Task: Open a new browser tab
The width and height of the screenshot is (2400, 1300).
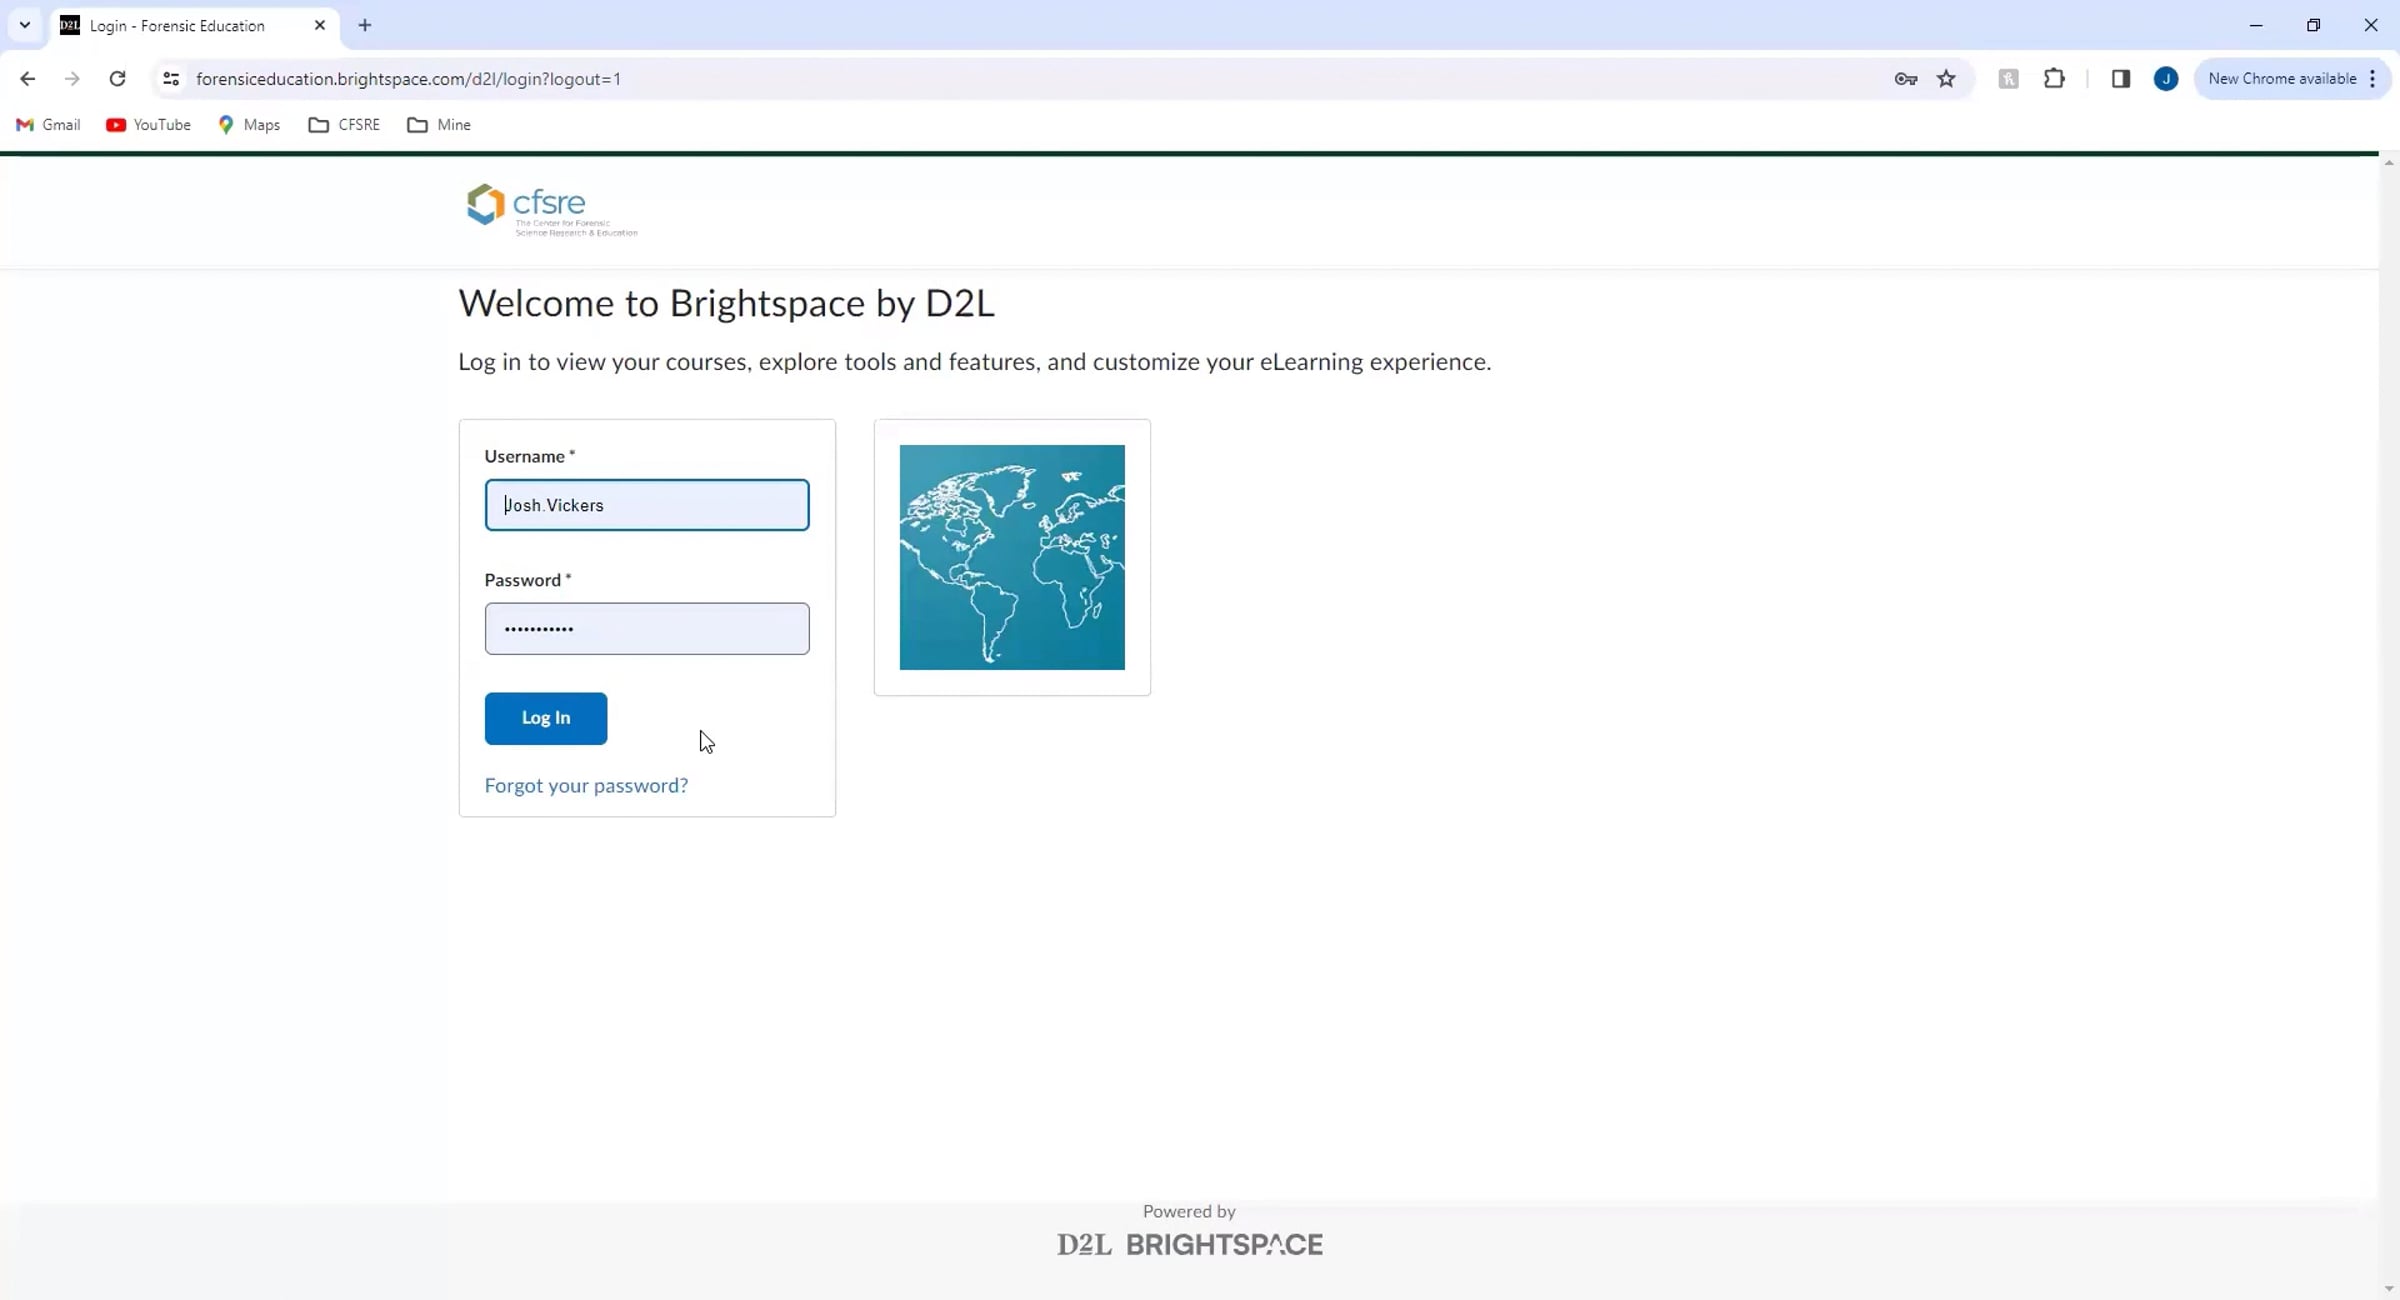Action: pyautogui.click(x=365, y=26)
